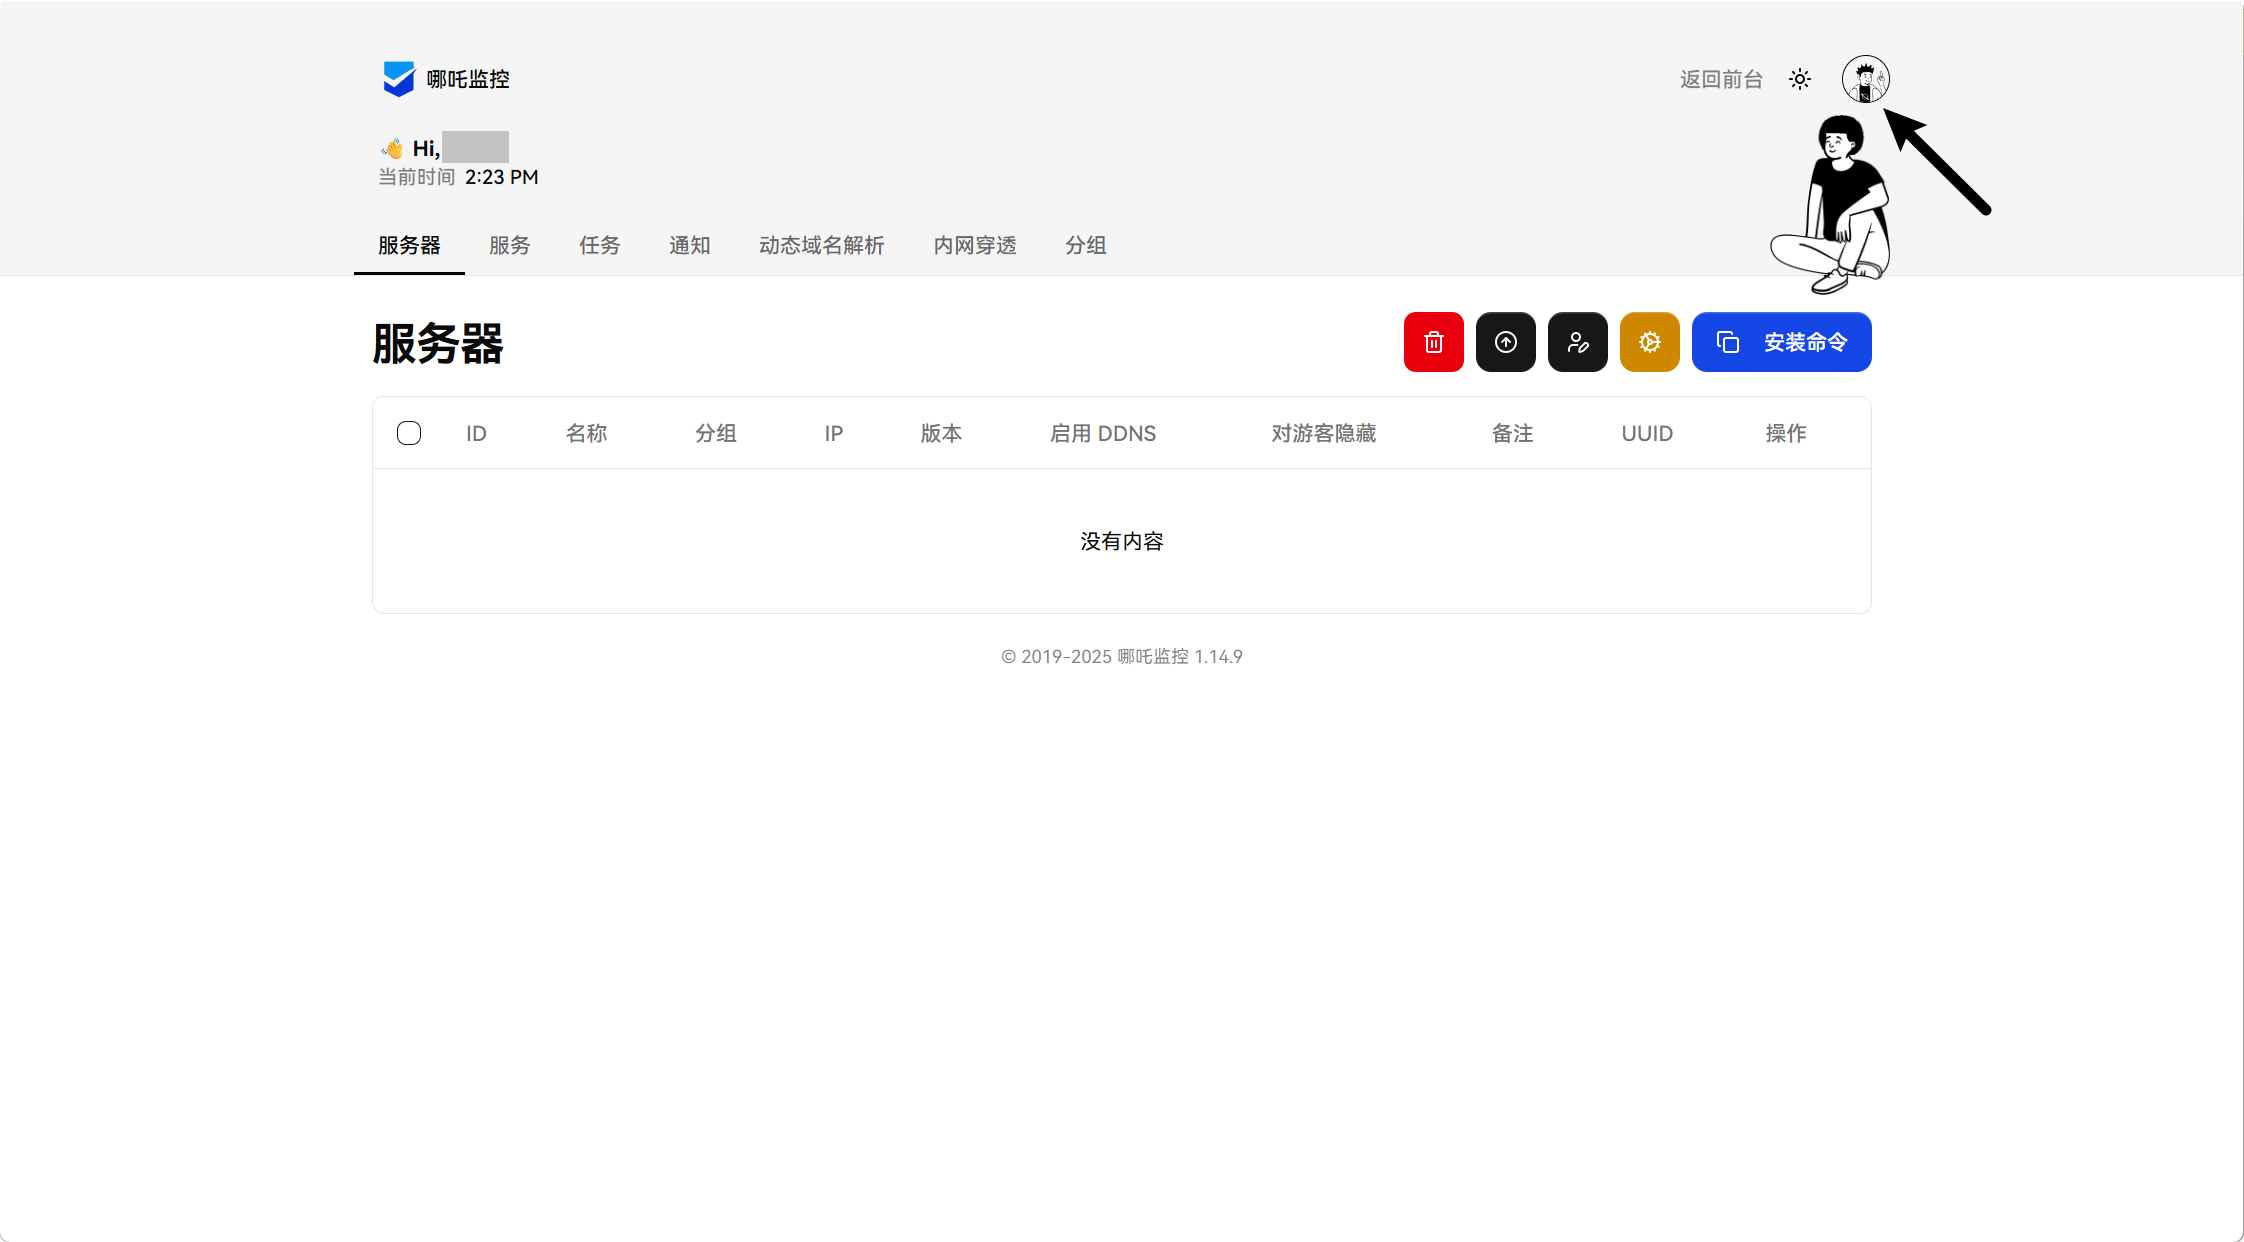Toggle the sun theme switch icon
Image resolution: width=2244 pixels, height=1242 pixels.
coord(1799,79)
